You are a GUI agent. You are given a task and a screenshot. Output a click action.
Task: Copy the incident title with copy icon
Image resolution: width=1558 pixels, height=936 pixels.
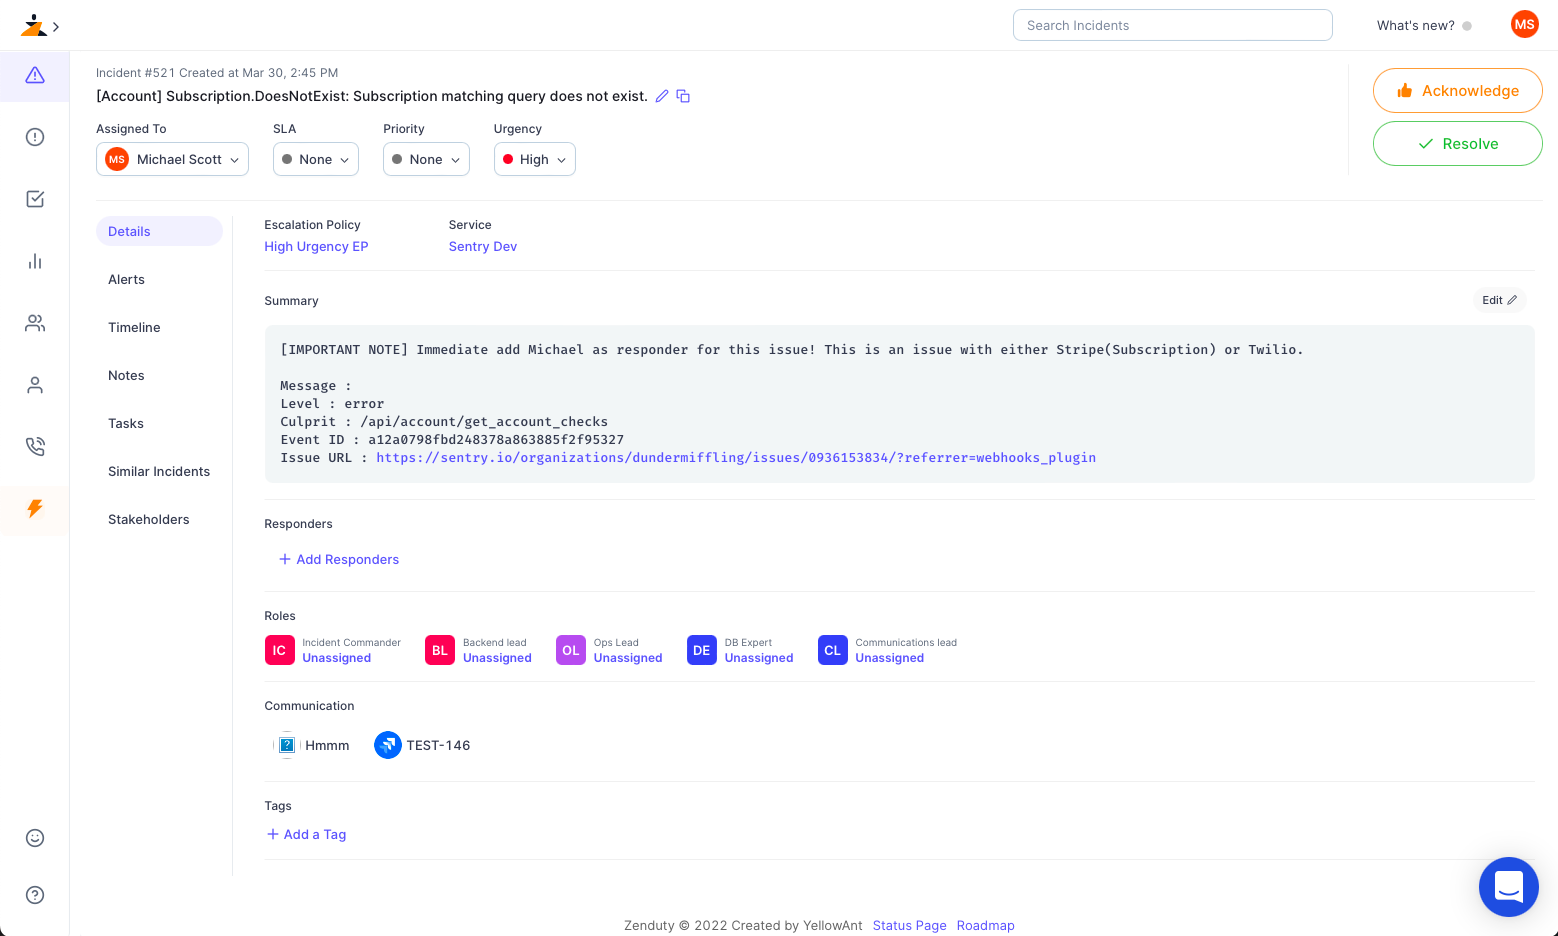pos(683,96)
